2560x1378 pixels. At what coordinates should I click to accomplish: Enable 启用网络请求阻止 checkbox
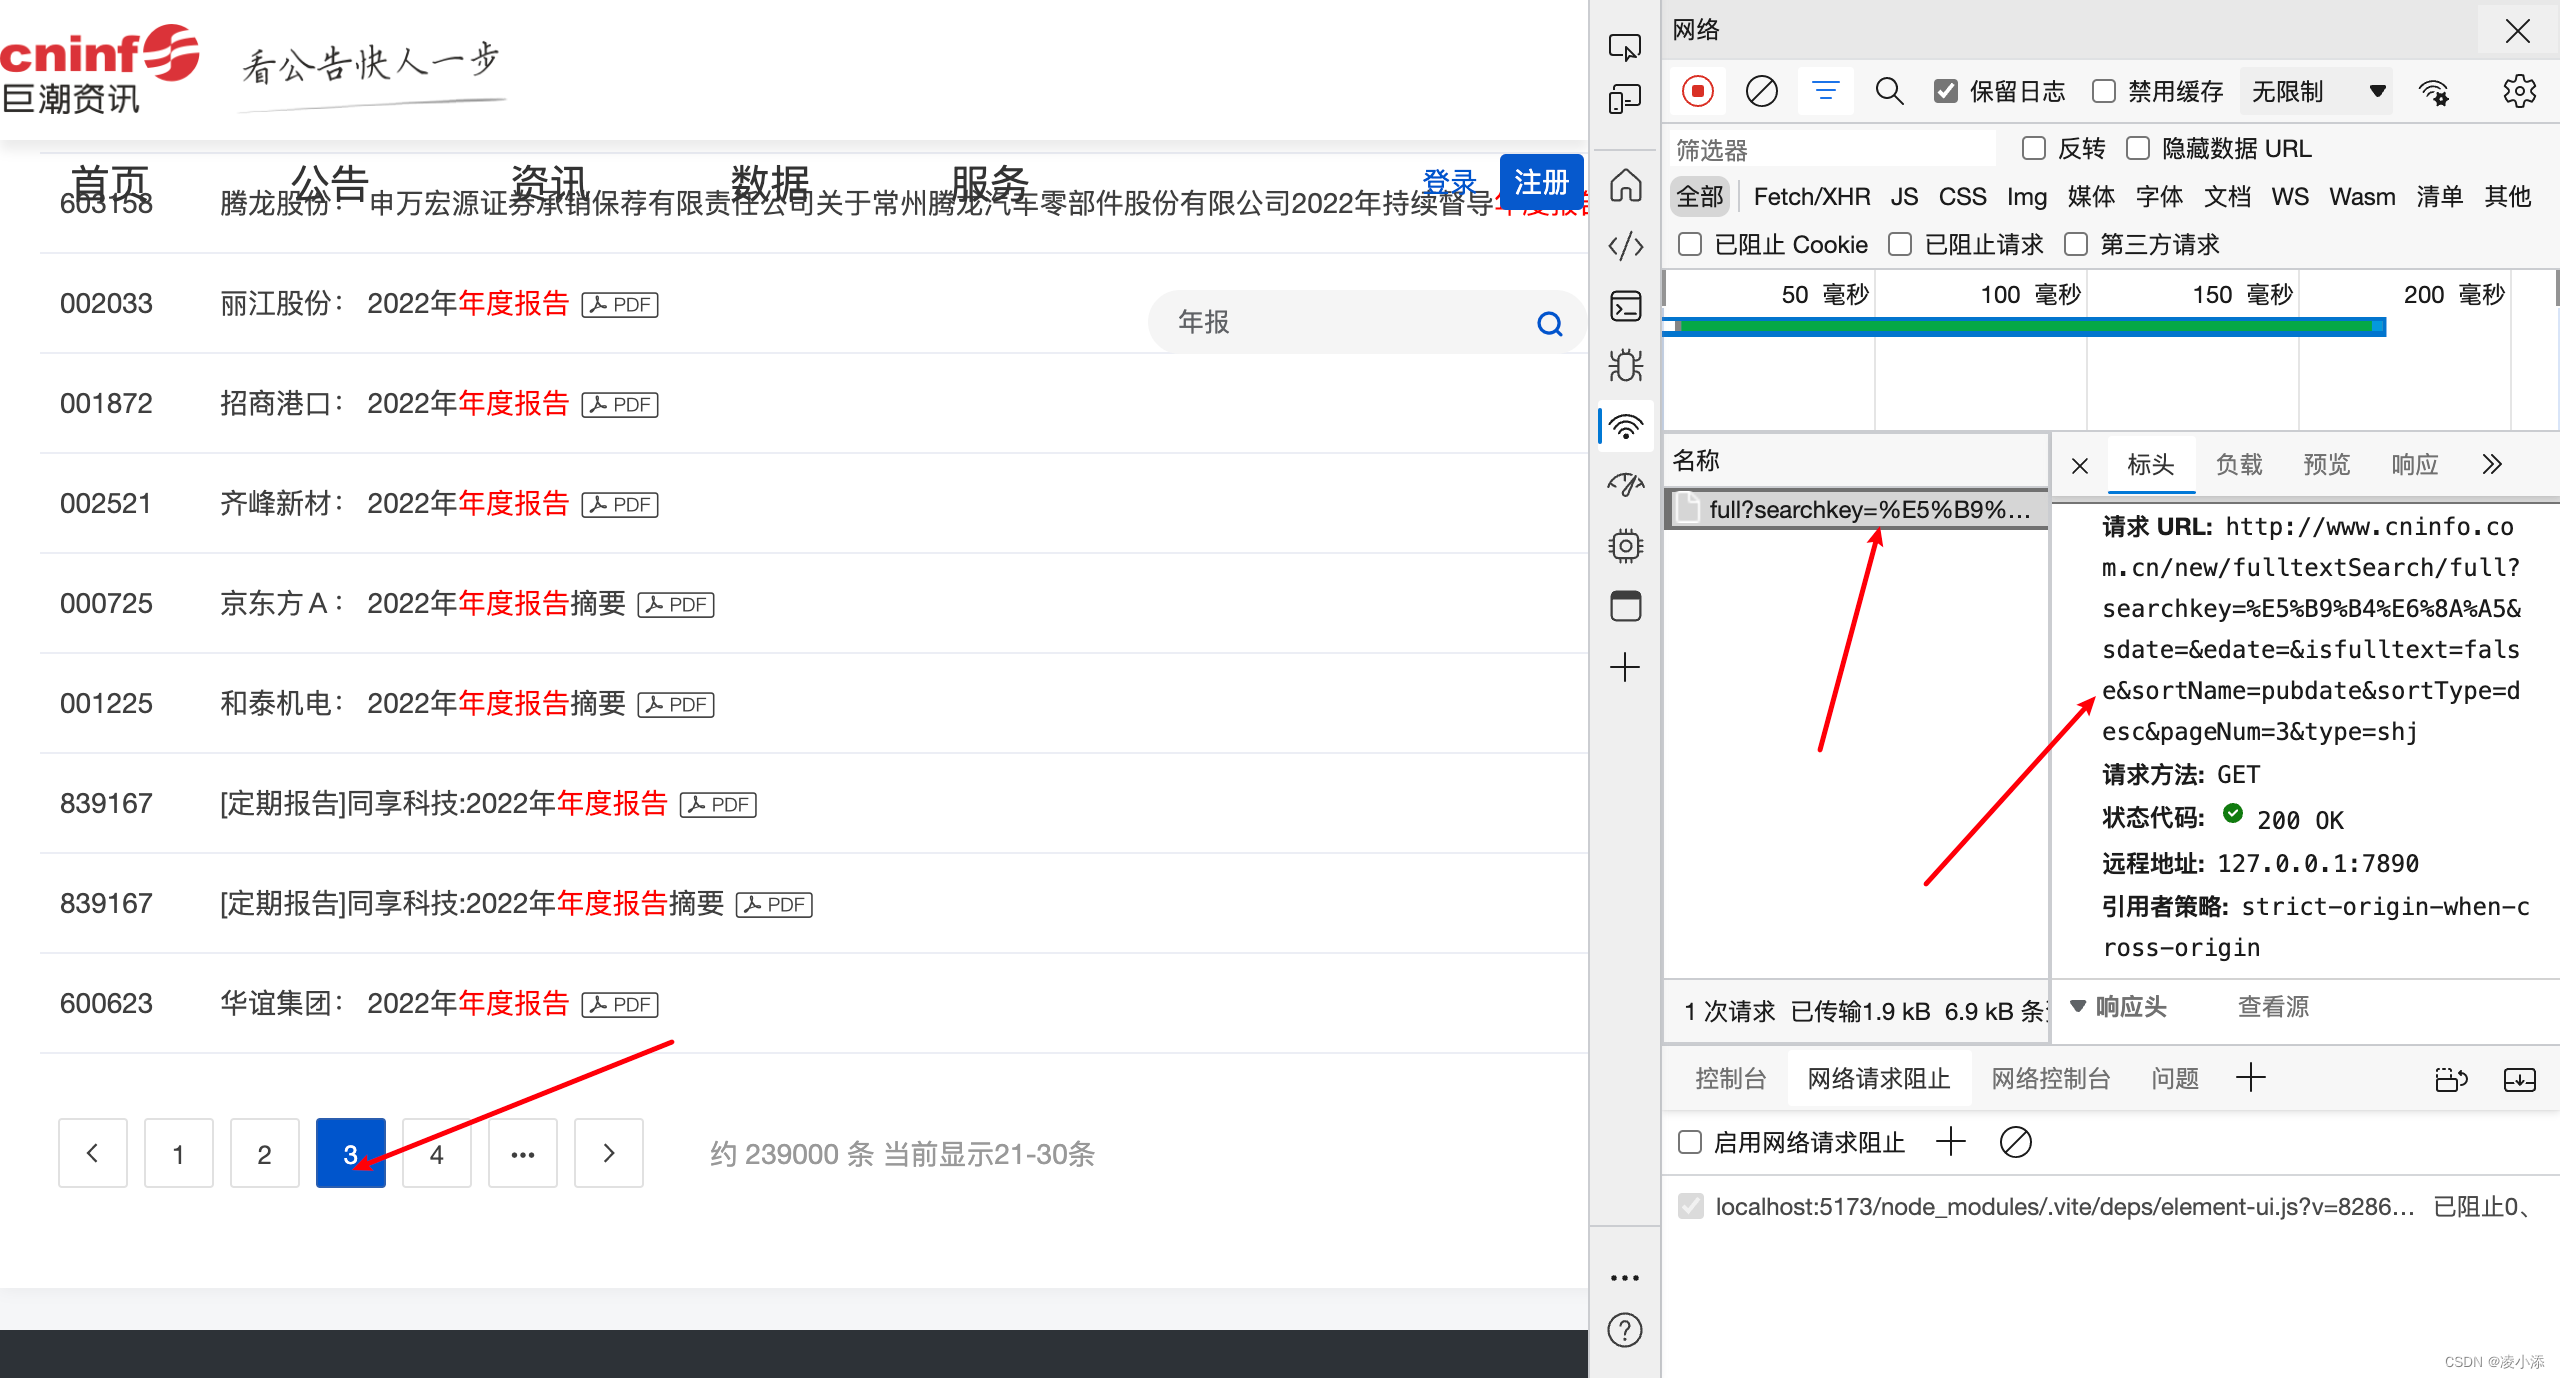pyautogui.click(x=1690, y=1142)
